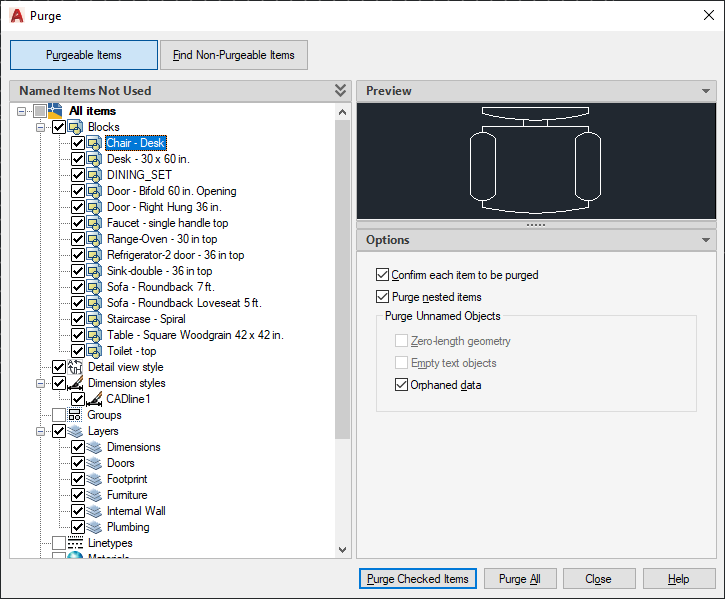Click the Purge All button
The image size is (725, 599).
coord(520,579)
